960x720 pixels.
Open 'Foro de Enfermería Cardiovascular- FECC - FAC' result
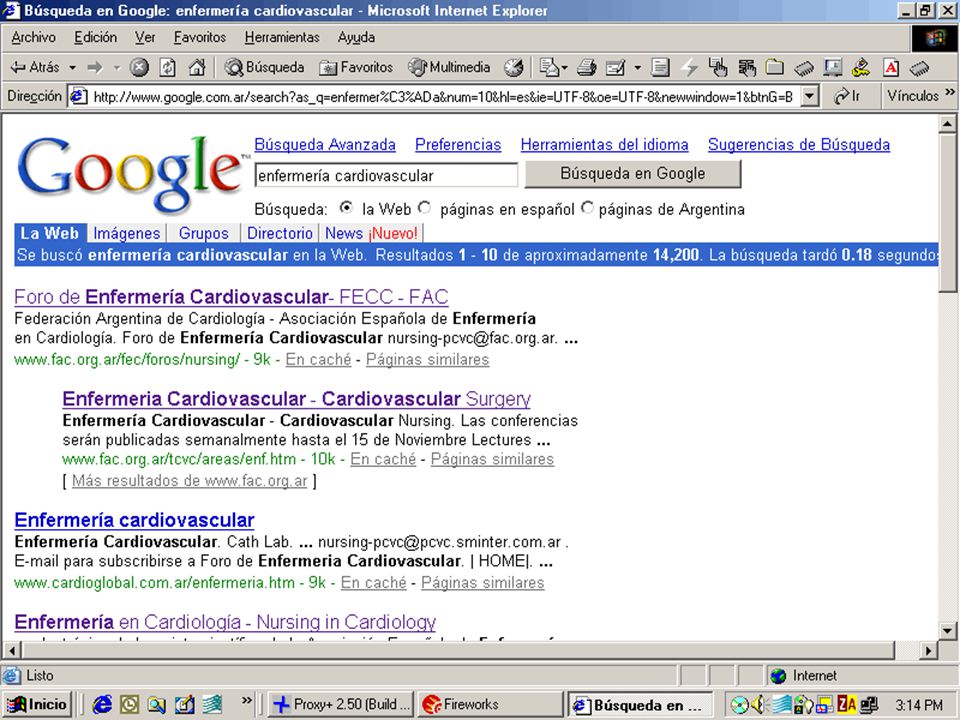231,297
